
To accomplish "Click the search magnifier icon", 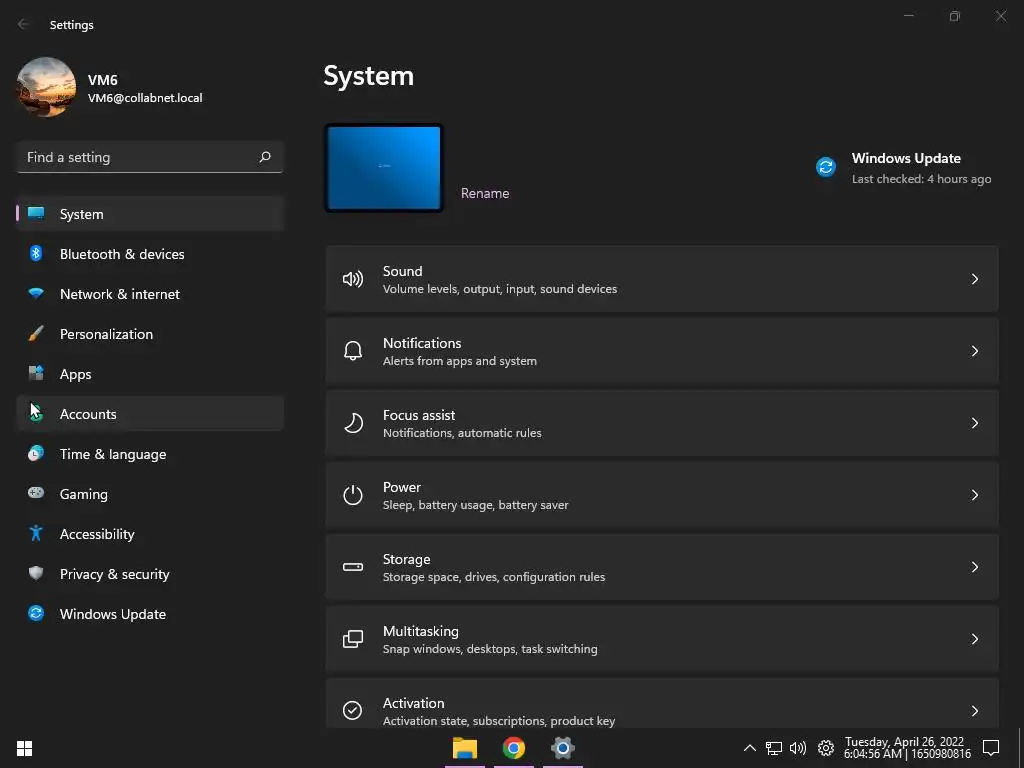I will click(264, 157).
